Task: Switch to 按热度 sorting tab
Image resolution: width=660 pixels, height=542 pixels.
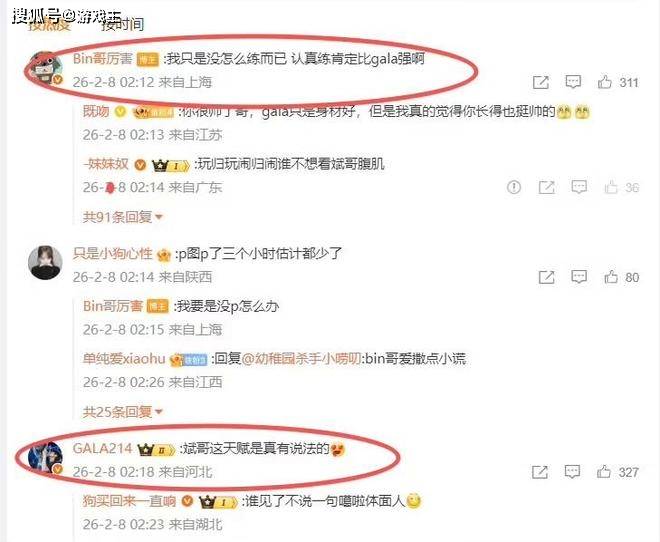Action: click(49, 24)
